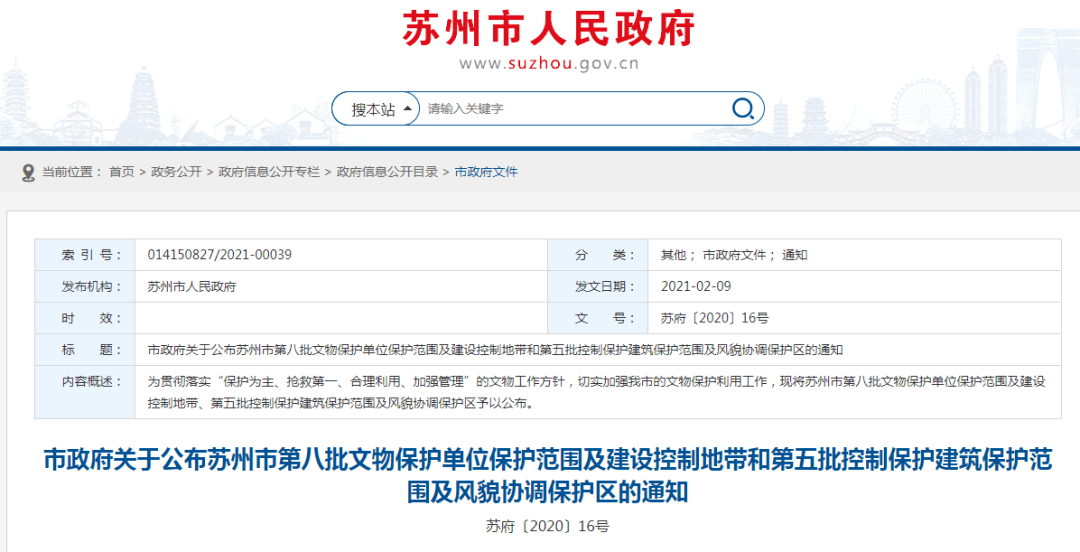Click the 发布机构 label cell
Image resolution: width=1080 pixels, height=552 pixels.
[85, 287]
